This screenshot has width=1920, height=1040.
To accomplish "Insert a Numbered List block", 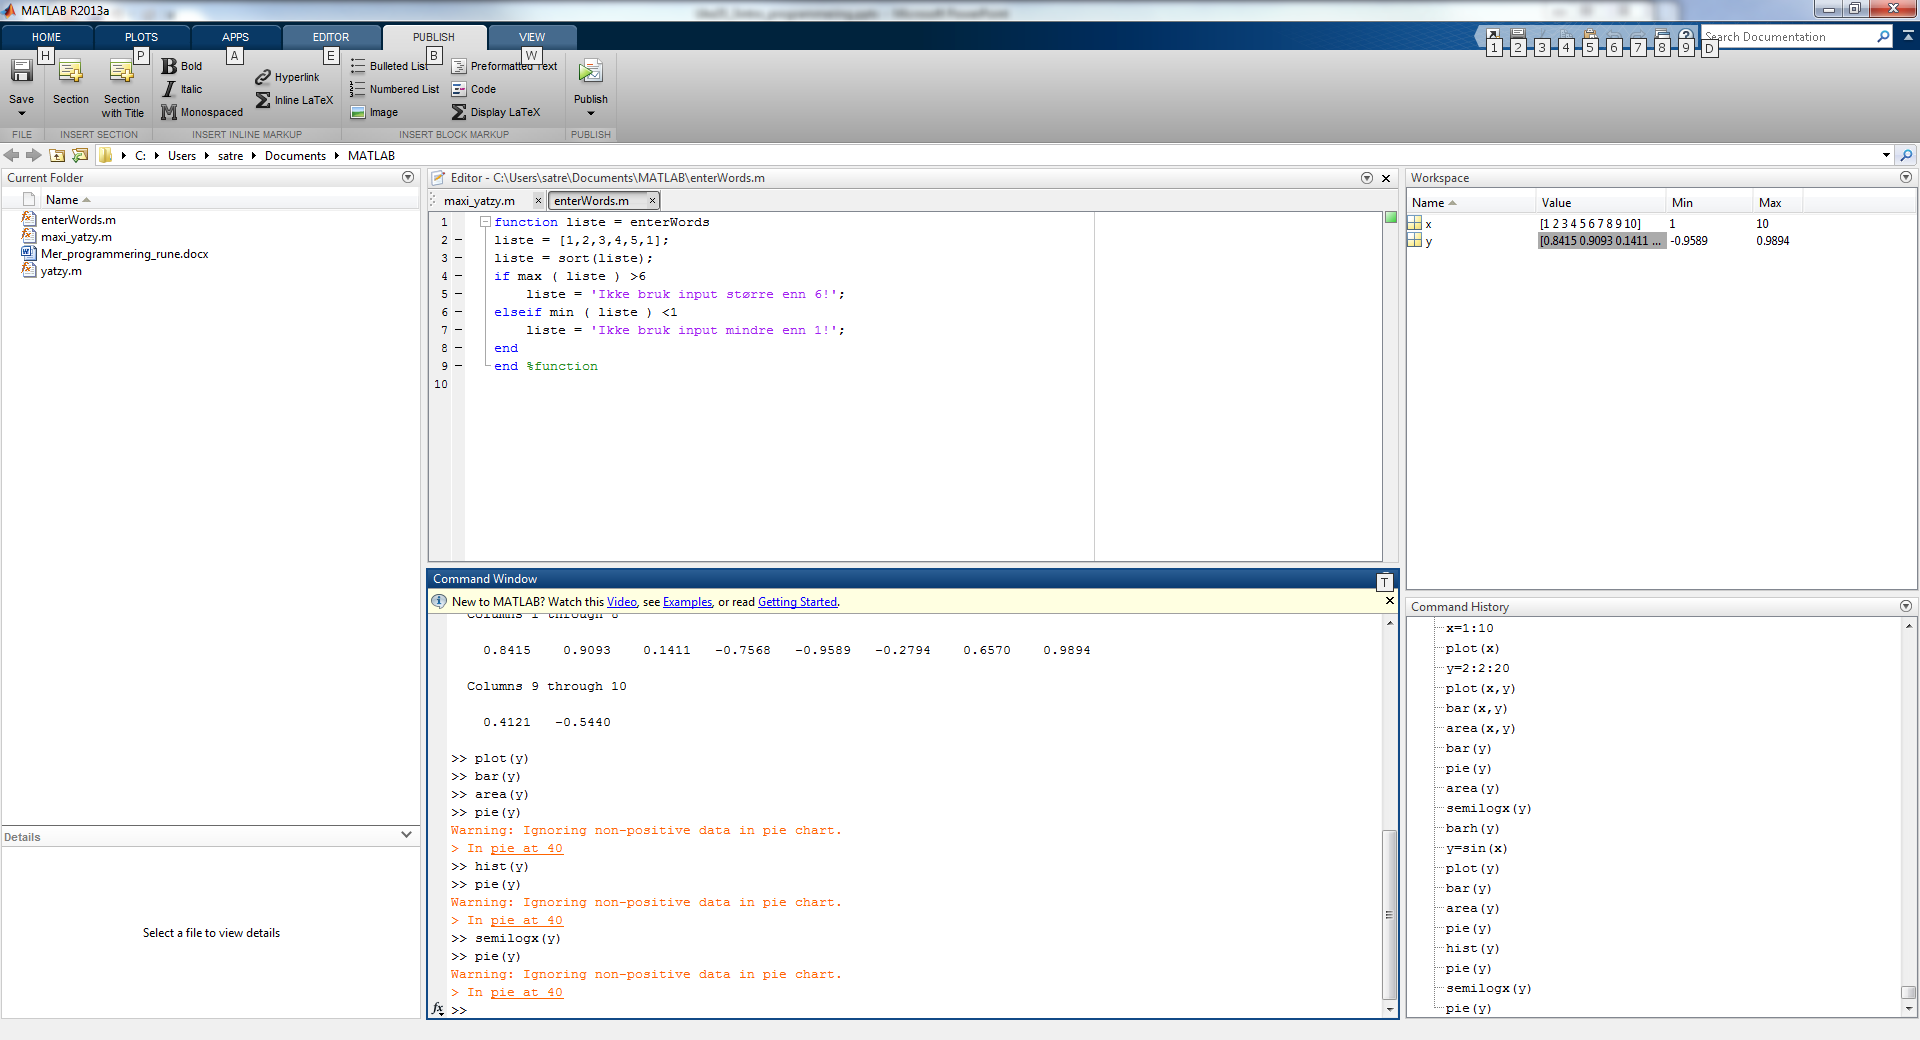I will (x=395, y=89).
